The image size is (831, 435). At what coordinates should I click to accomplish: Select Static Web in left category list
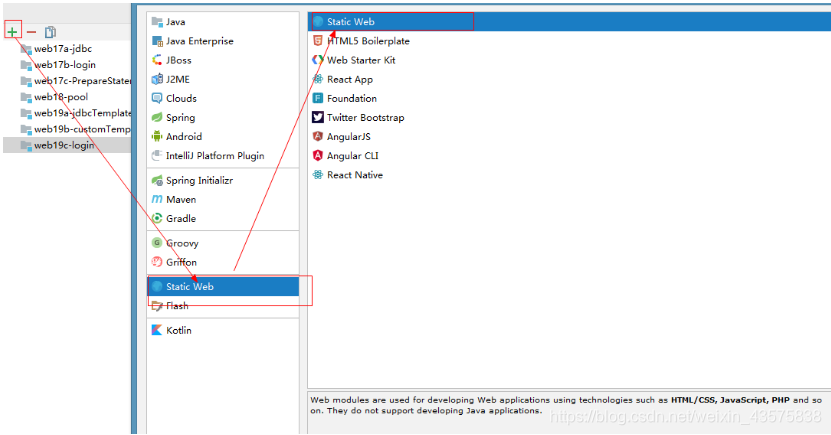pyautogui.click(x=223, y=287)
